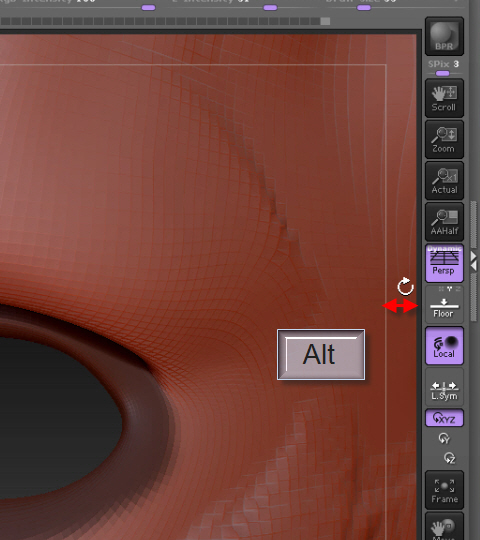Viewport: 480px width, 540px height.
Task: Toggle the Floor Y axis indicator
Action: click(x=449, y=289)
